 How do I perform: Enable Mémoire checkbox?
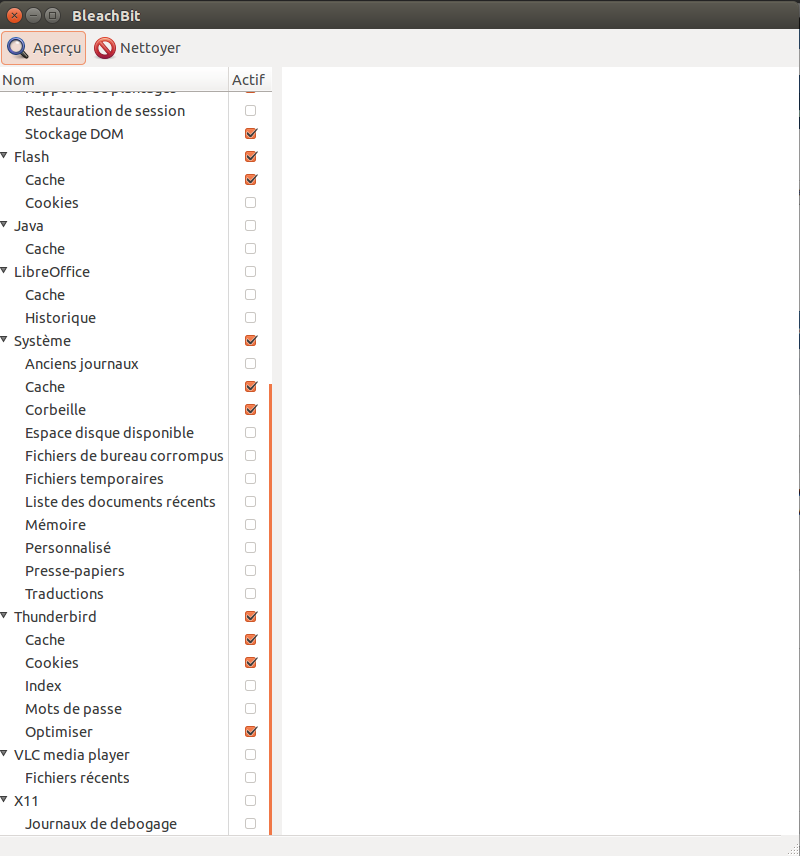pos(251,525)
